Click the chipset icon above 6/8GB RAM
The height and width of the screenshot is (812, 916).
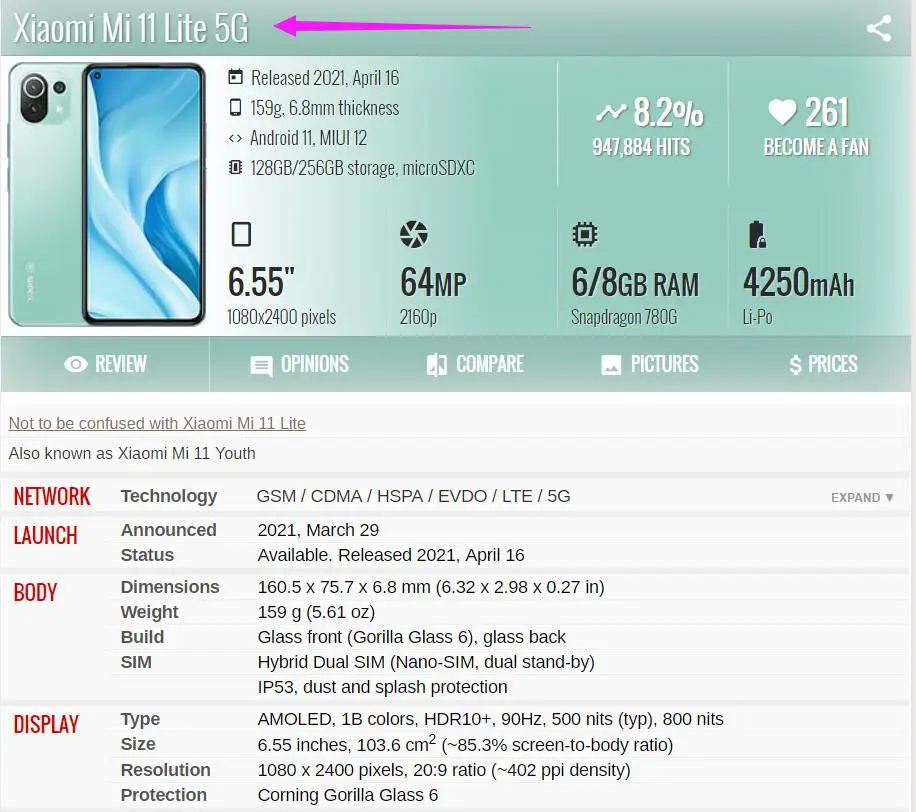click(x=585, y=234)
